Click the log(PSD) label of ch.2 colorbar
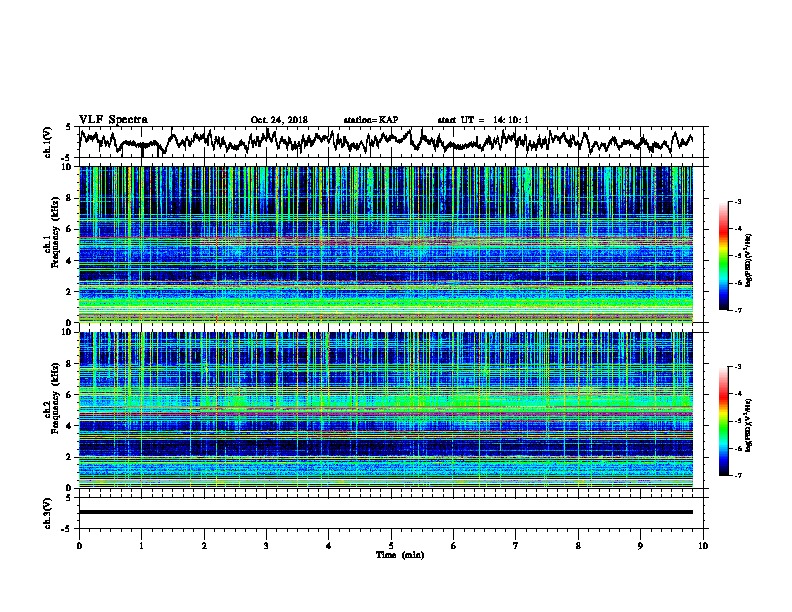 tap(749, 425)
